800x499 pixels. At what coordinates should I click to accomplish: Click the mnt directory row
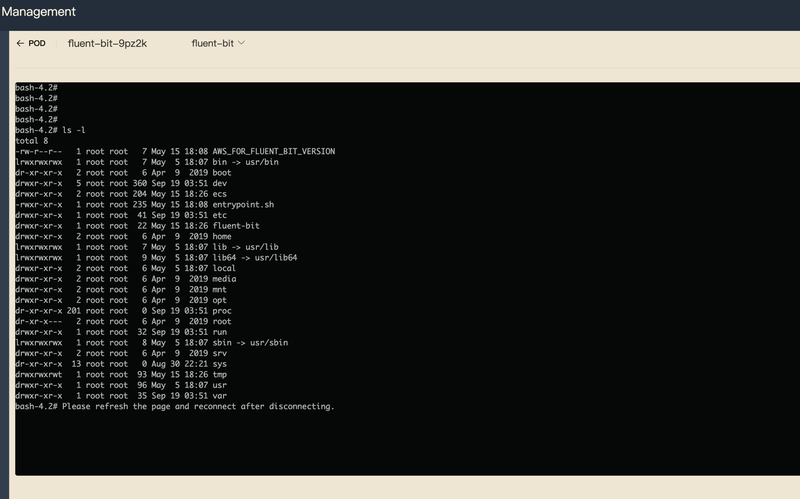[121, 290]
